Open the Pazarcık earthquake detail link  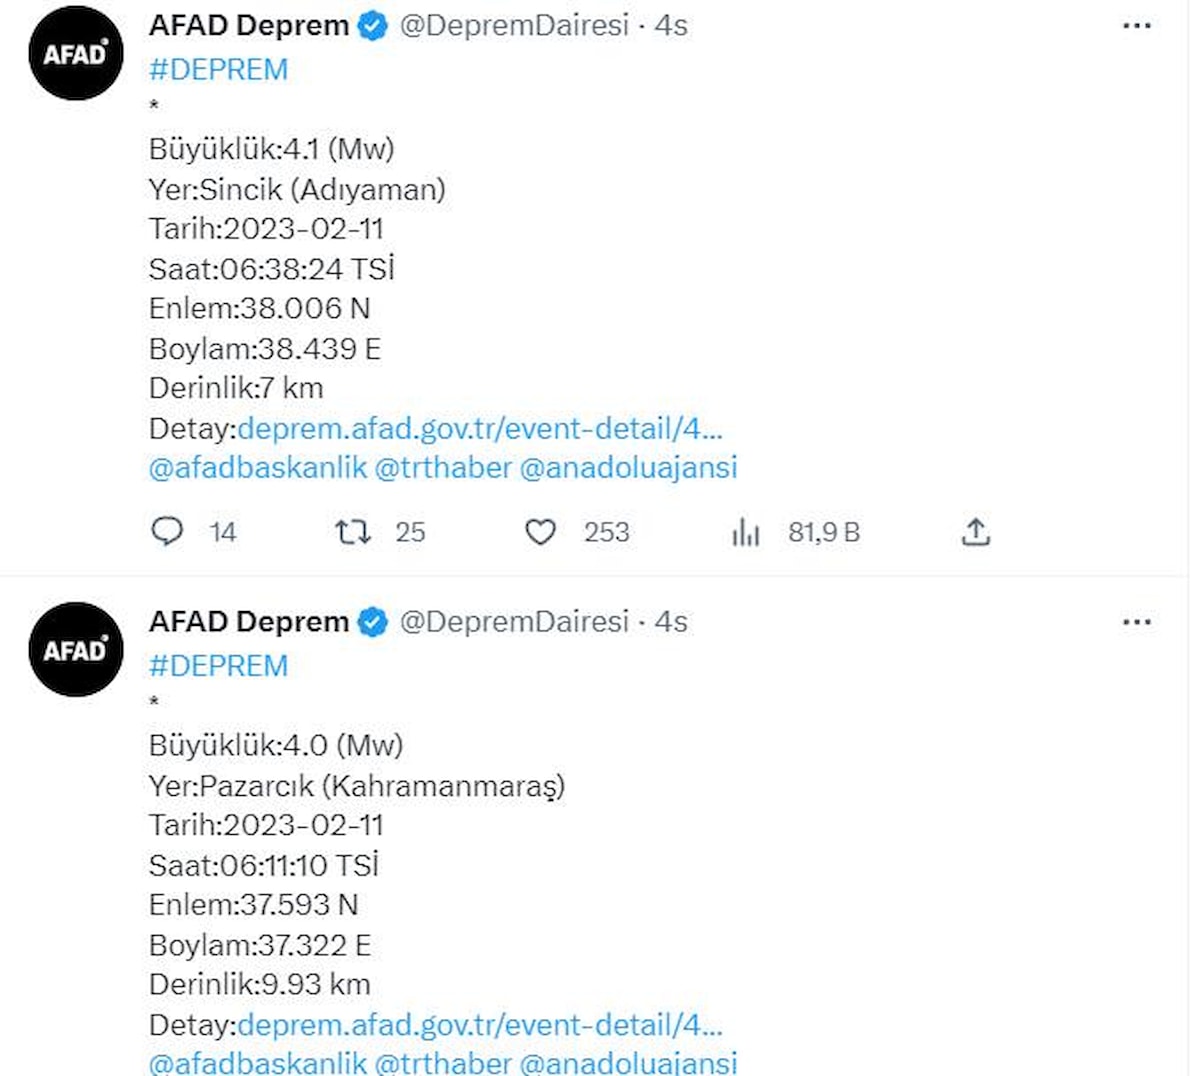click(x=479, y=1024)
